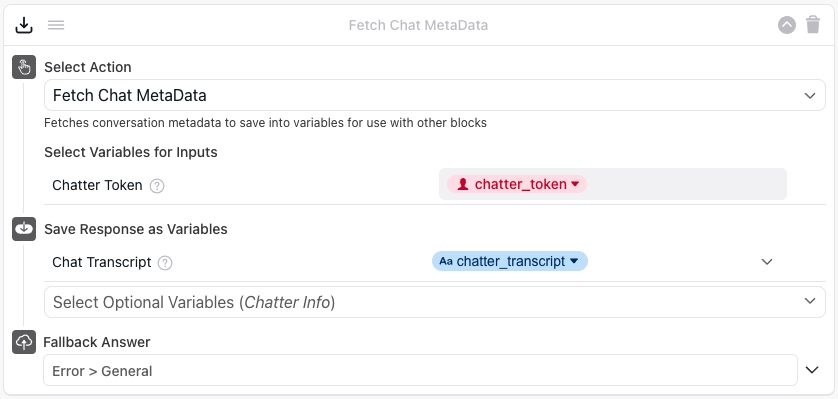Open help tooltip next to Chat Transcript
Image resolution: width=838 pixels, height=399 pixels.
point(165,263)
